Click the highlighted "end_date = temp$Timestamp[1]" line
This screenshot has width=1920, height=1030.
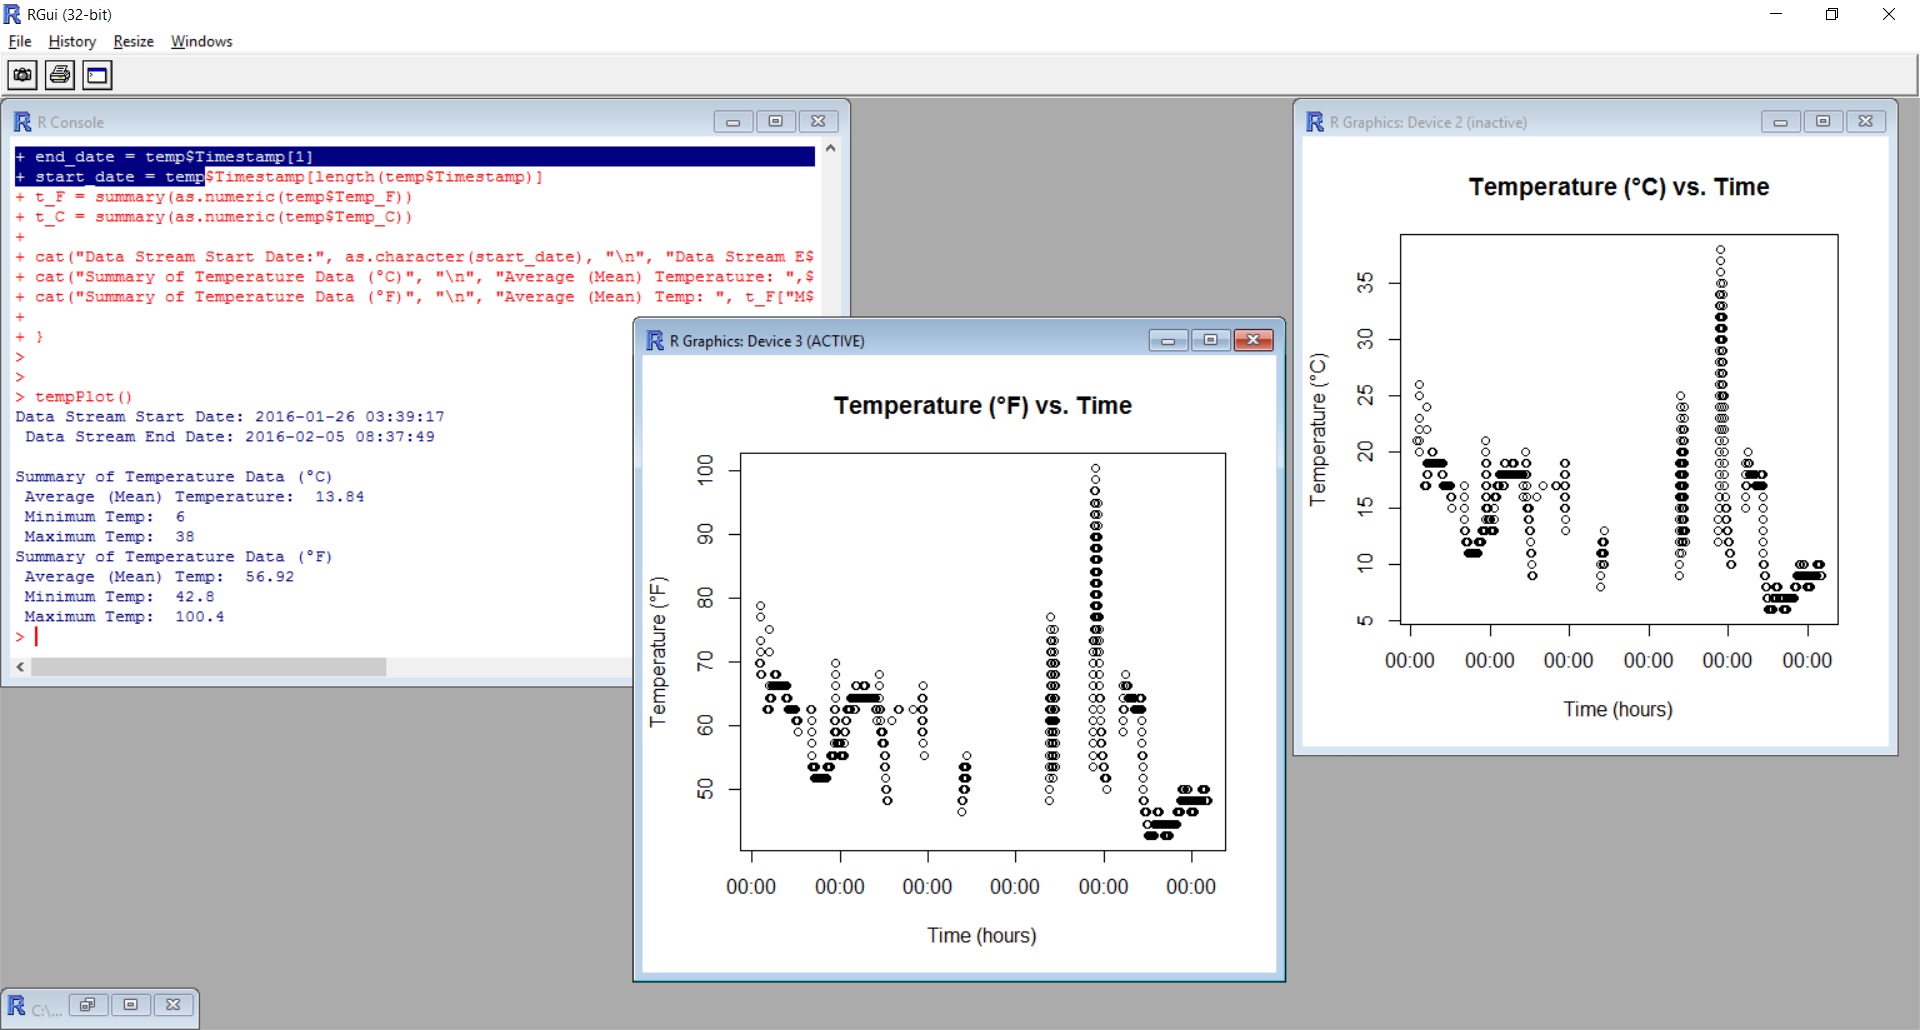coord(414,157)
